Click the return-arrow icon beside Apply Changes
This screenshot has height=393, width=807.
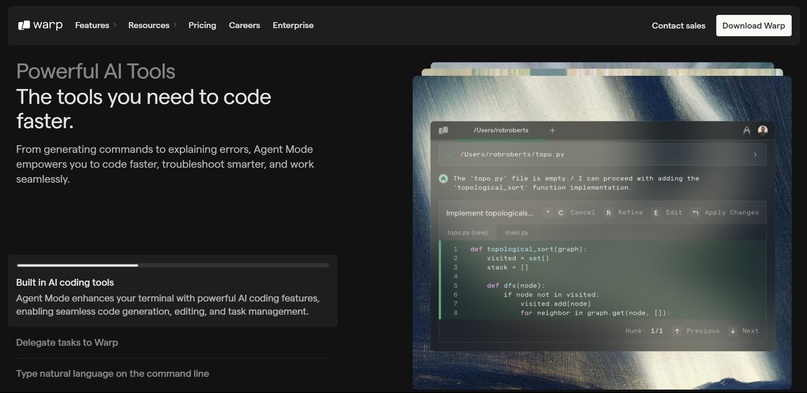pyautogui.click(x=695, y=212)
